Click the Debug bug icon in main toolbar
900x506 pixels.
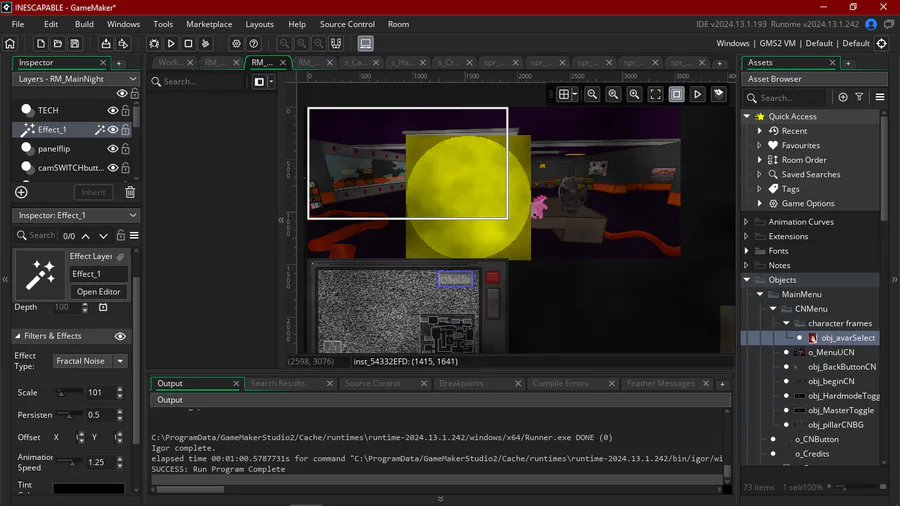(154, 44)
